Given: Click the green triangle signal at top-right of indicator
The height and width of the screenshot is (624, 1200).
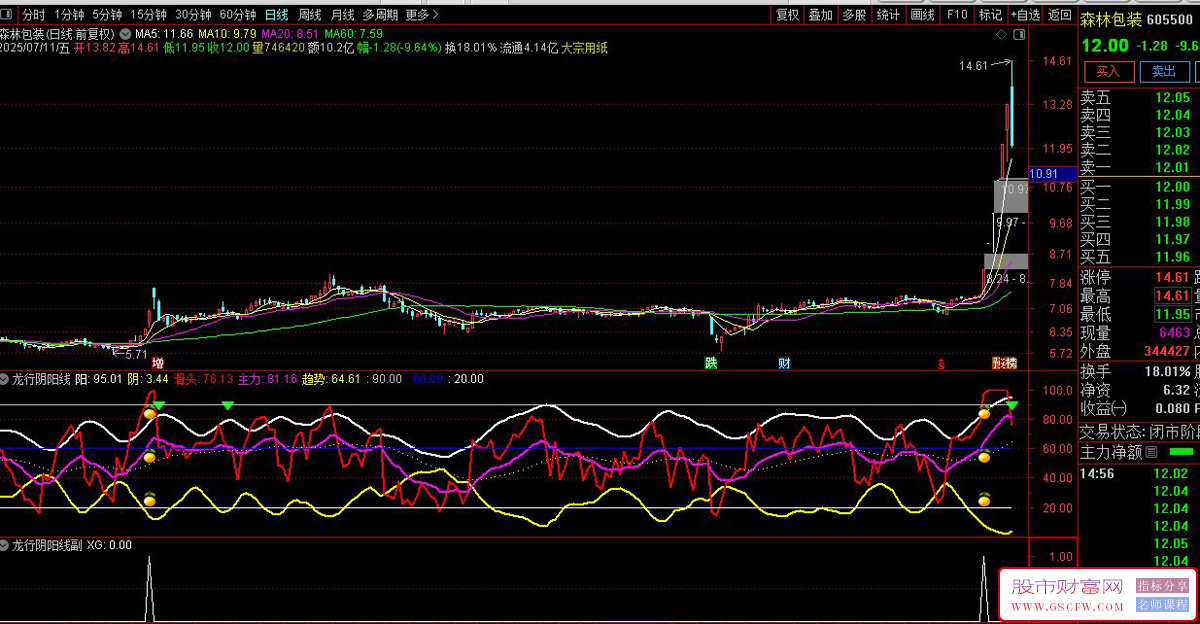Looking at the screenshot, I should click(x=1012, y=405).
